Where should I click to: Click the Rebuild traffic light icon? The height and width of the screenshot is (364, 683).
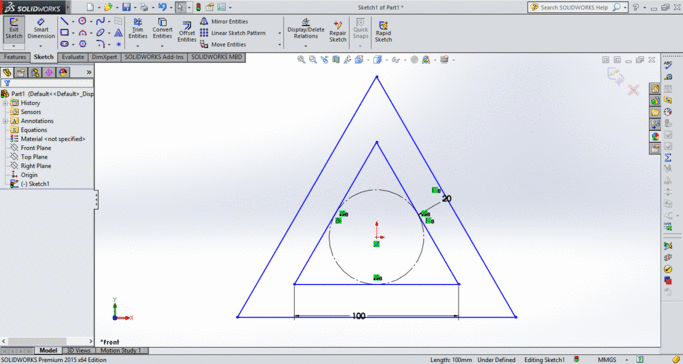tap(198, 7)
